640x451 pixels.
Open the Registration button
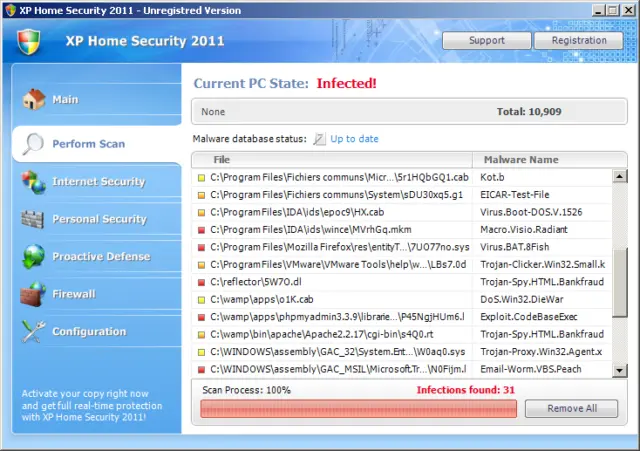[x=579, y=40]
